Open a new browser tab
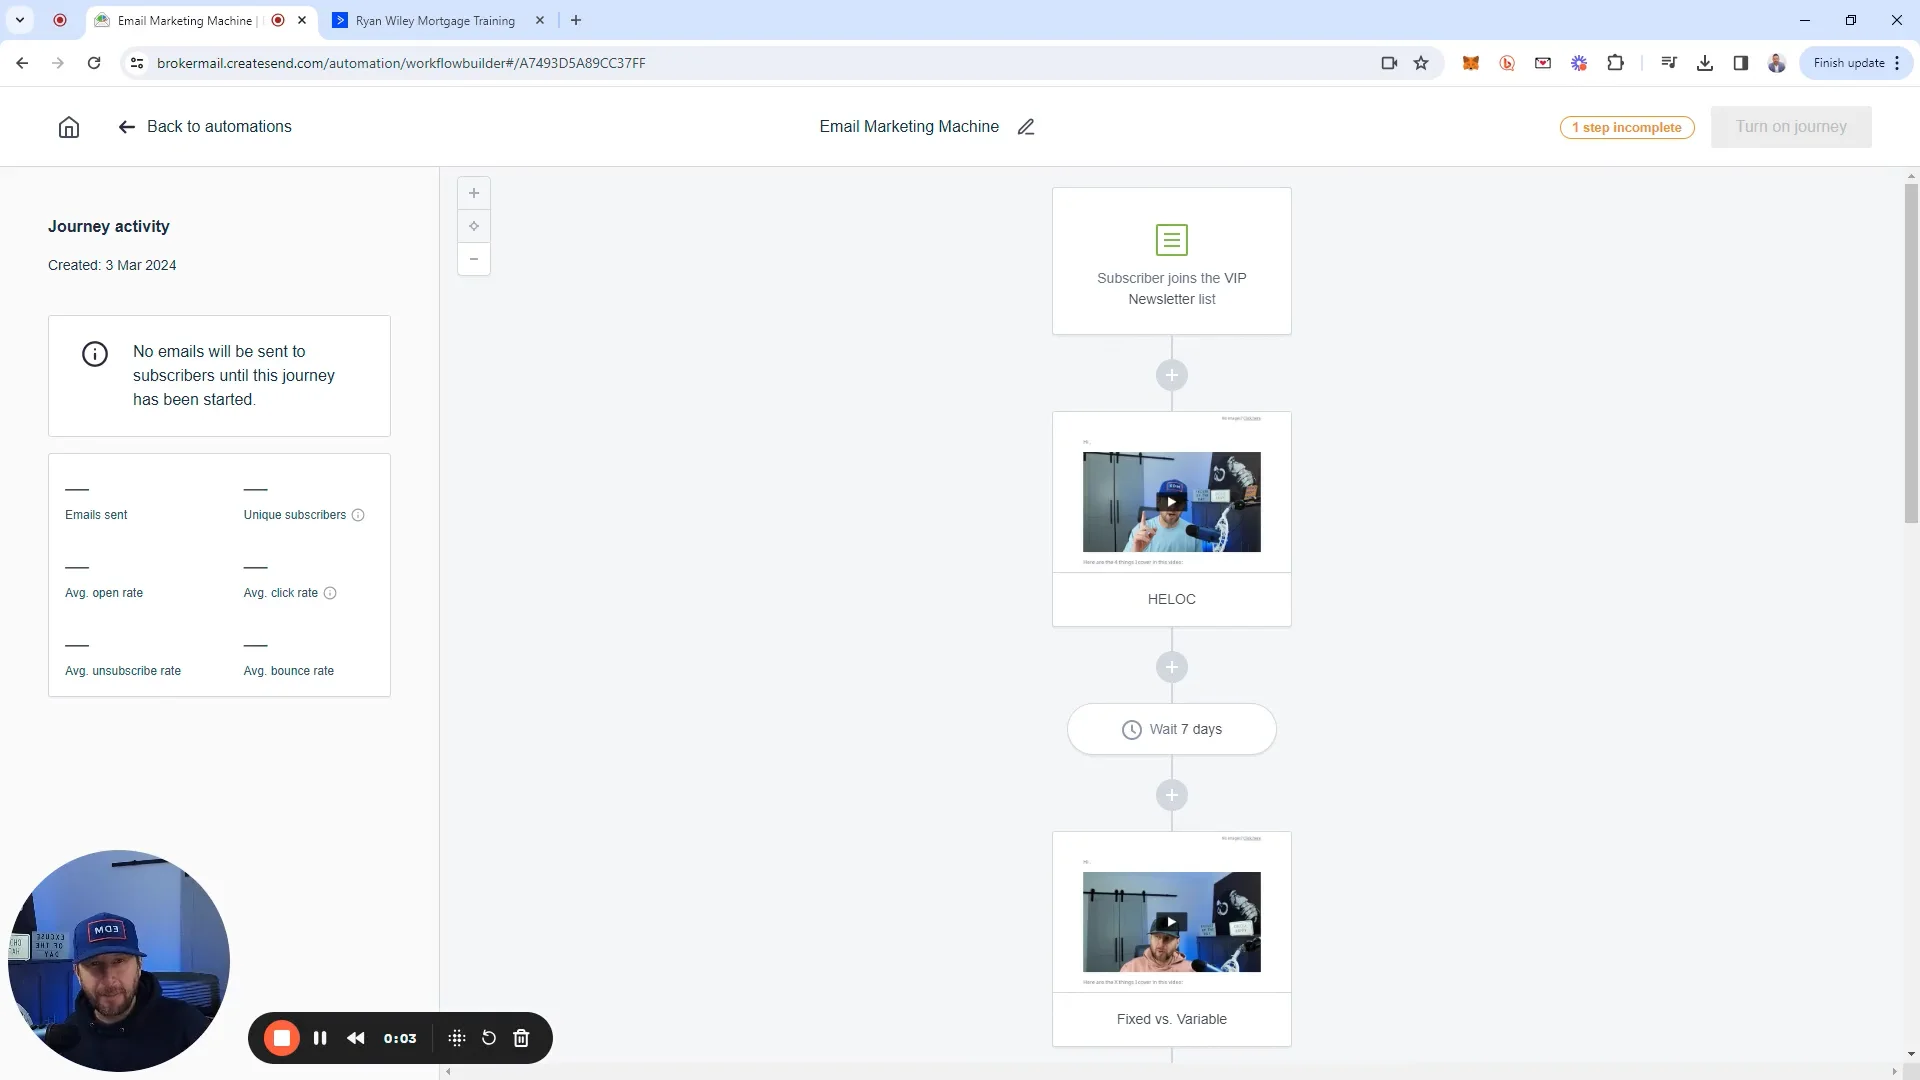1920x1080 pixels. 576,20
